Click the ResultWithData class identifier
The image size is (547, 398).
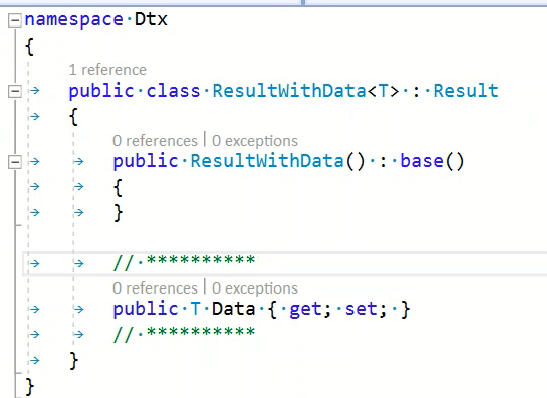click(x=290, y=91)
